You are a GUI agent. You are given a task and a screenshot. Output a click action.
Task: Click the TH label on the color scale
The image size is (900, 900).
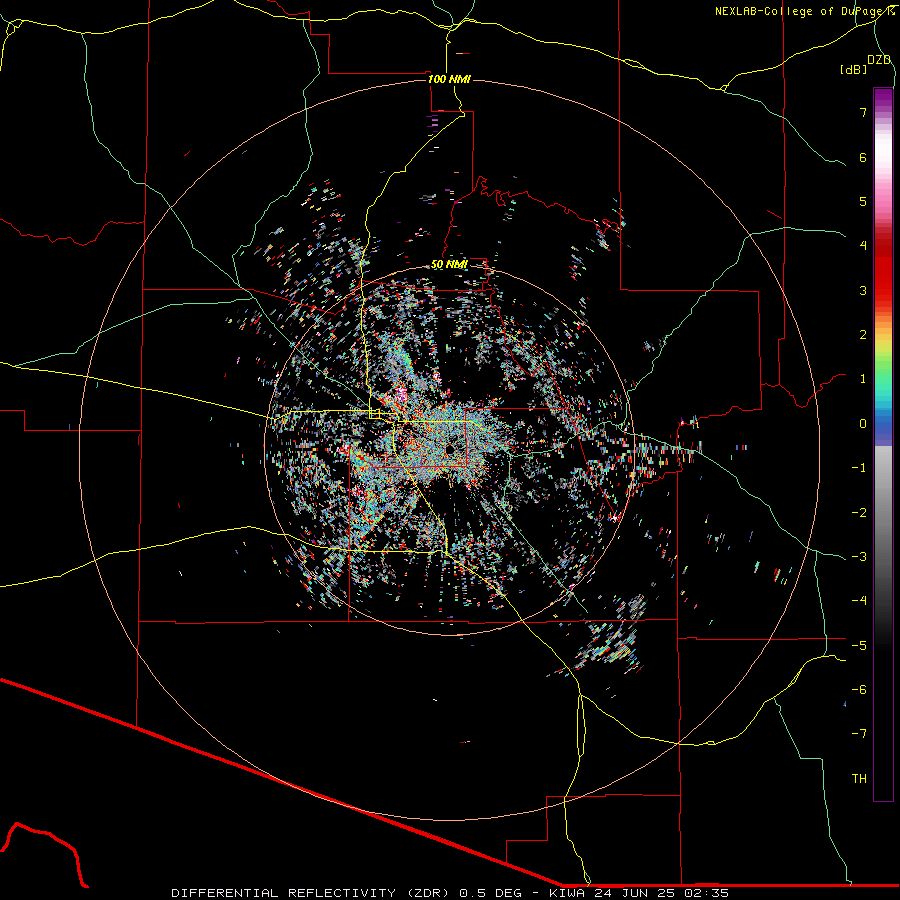[x=859, y=779]
